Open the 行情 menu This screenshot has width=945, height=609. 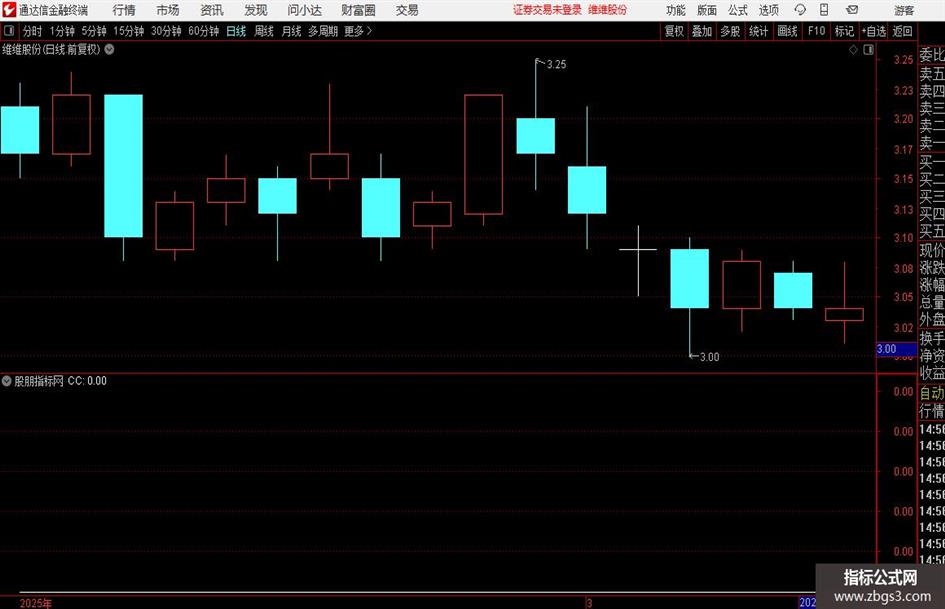tap(124, 10)
